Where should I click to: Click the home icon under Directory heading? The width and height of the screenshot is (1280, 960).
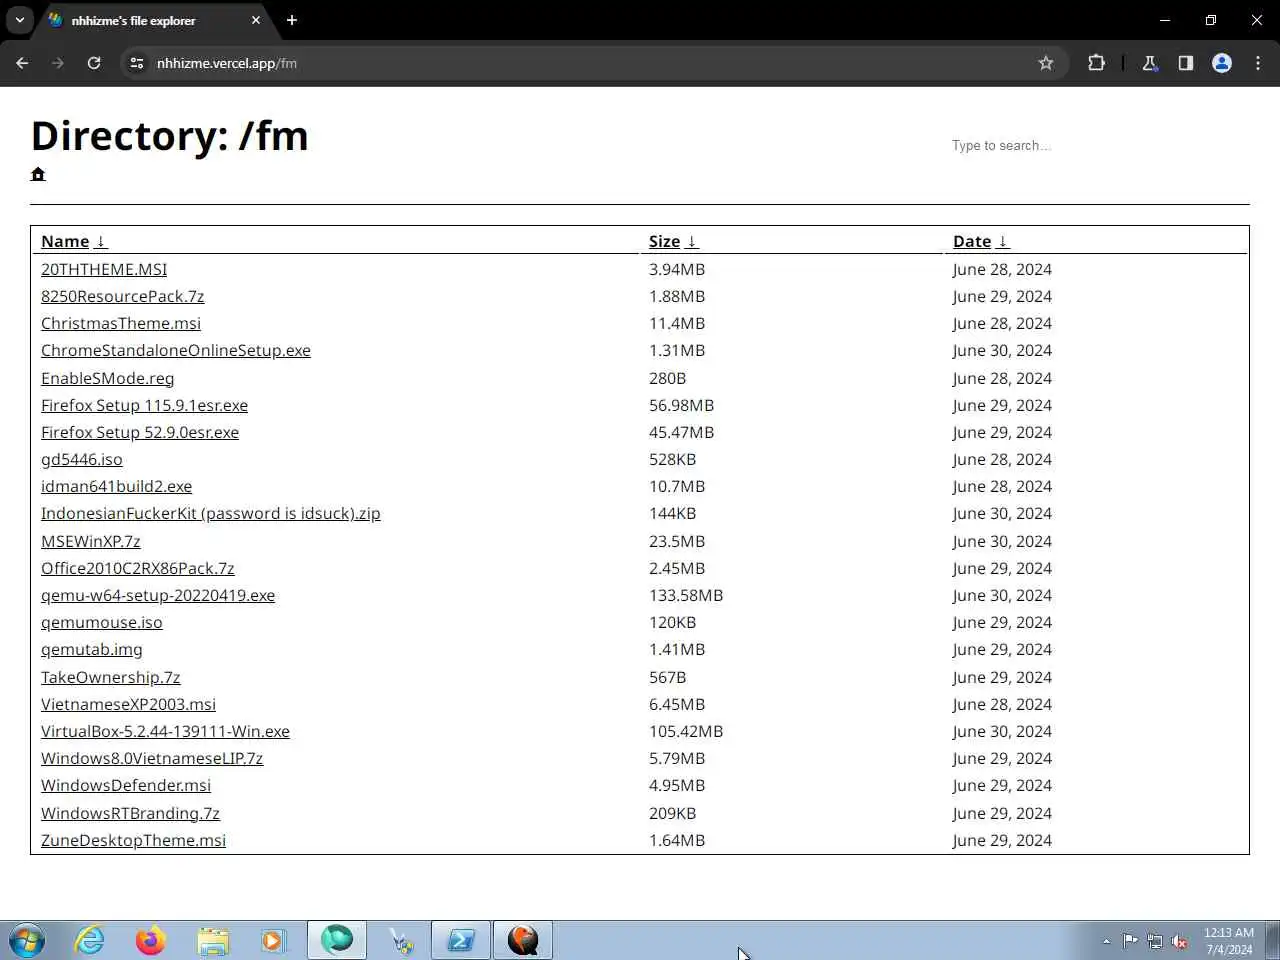click(38, 174)
